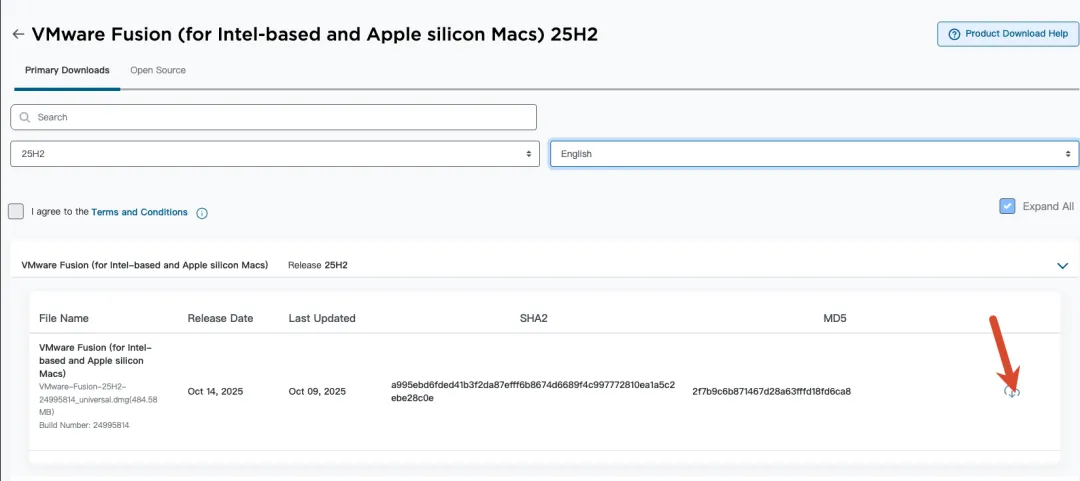The height and width of the screenshot is (481, 1080).
Task: Uncheck the Expand All checkbox
Action: coord(1007,206)
